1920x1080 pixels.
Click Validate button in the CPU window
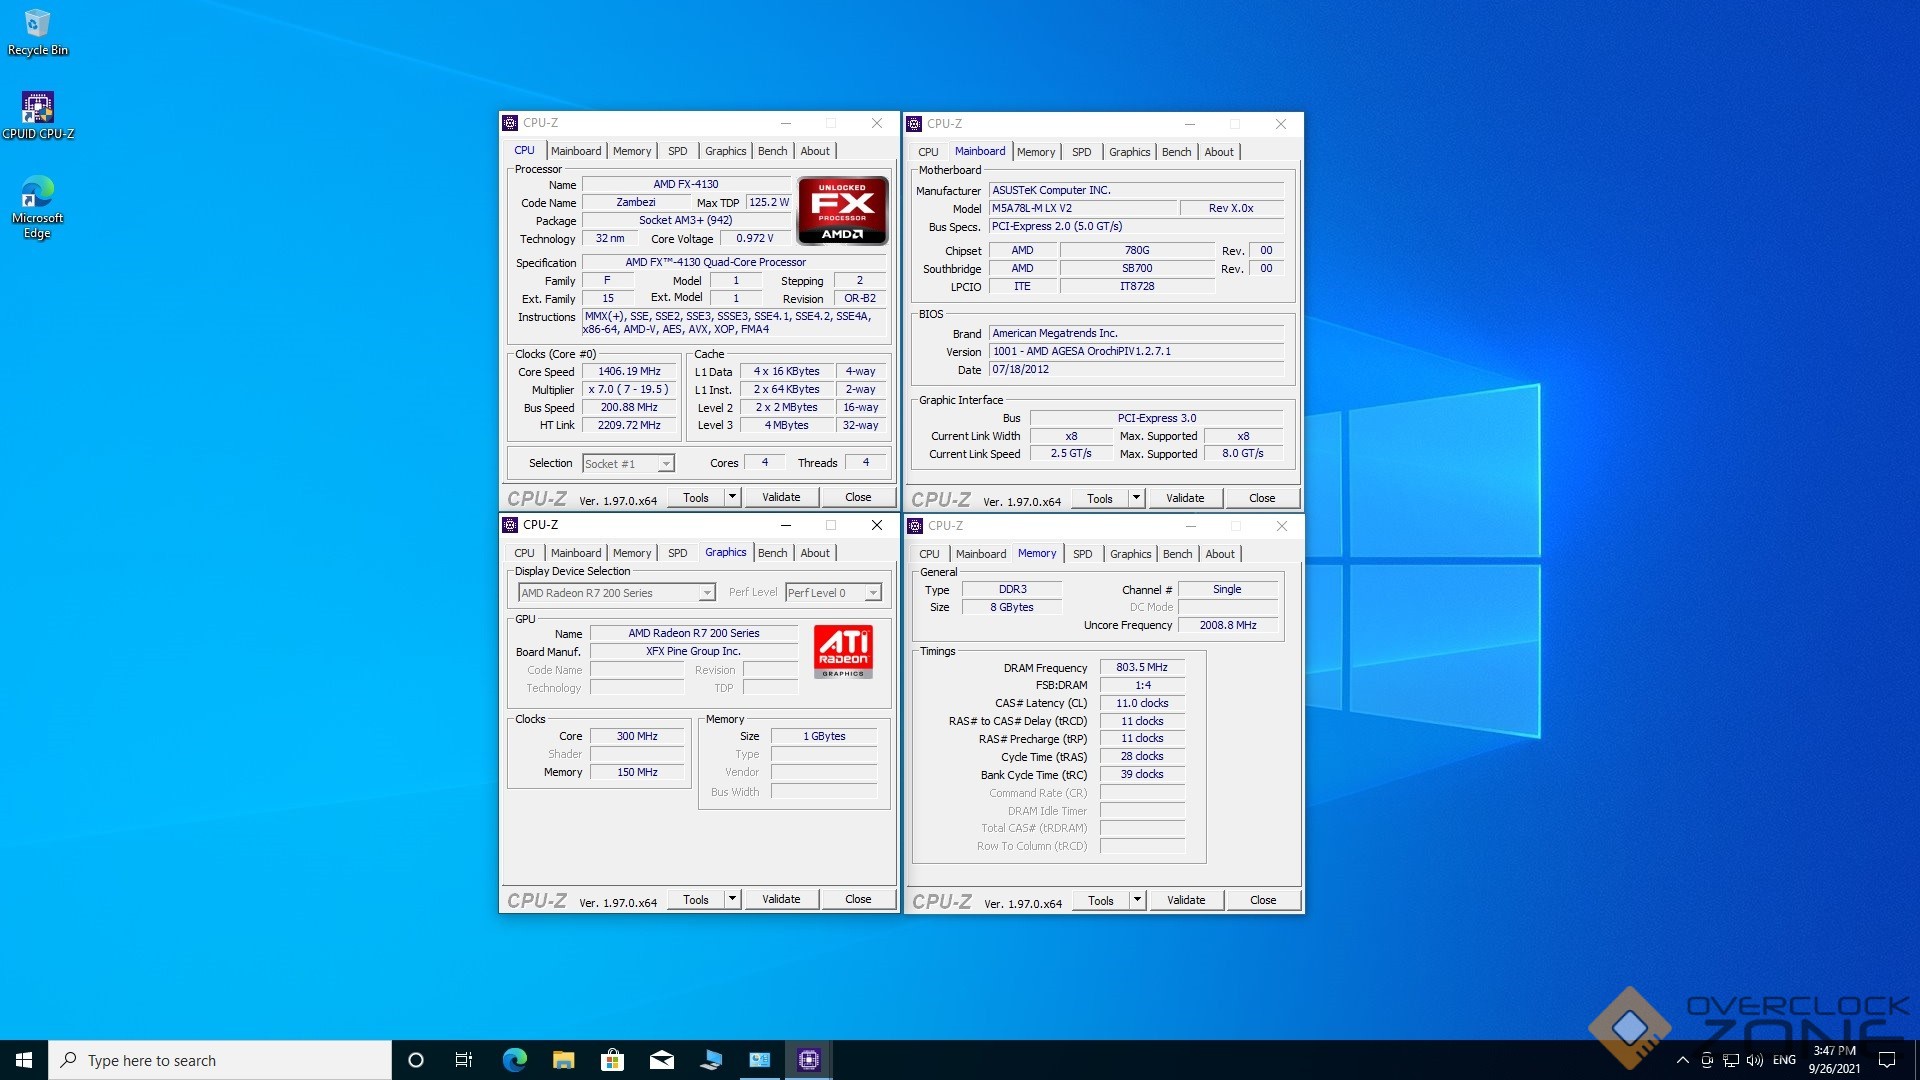click(x=781, y=497)
